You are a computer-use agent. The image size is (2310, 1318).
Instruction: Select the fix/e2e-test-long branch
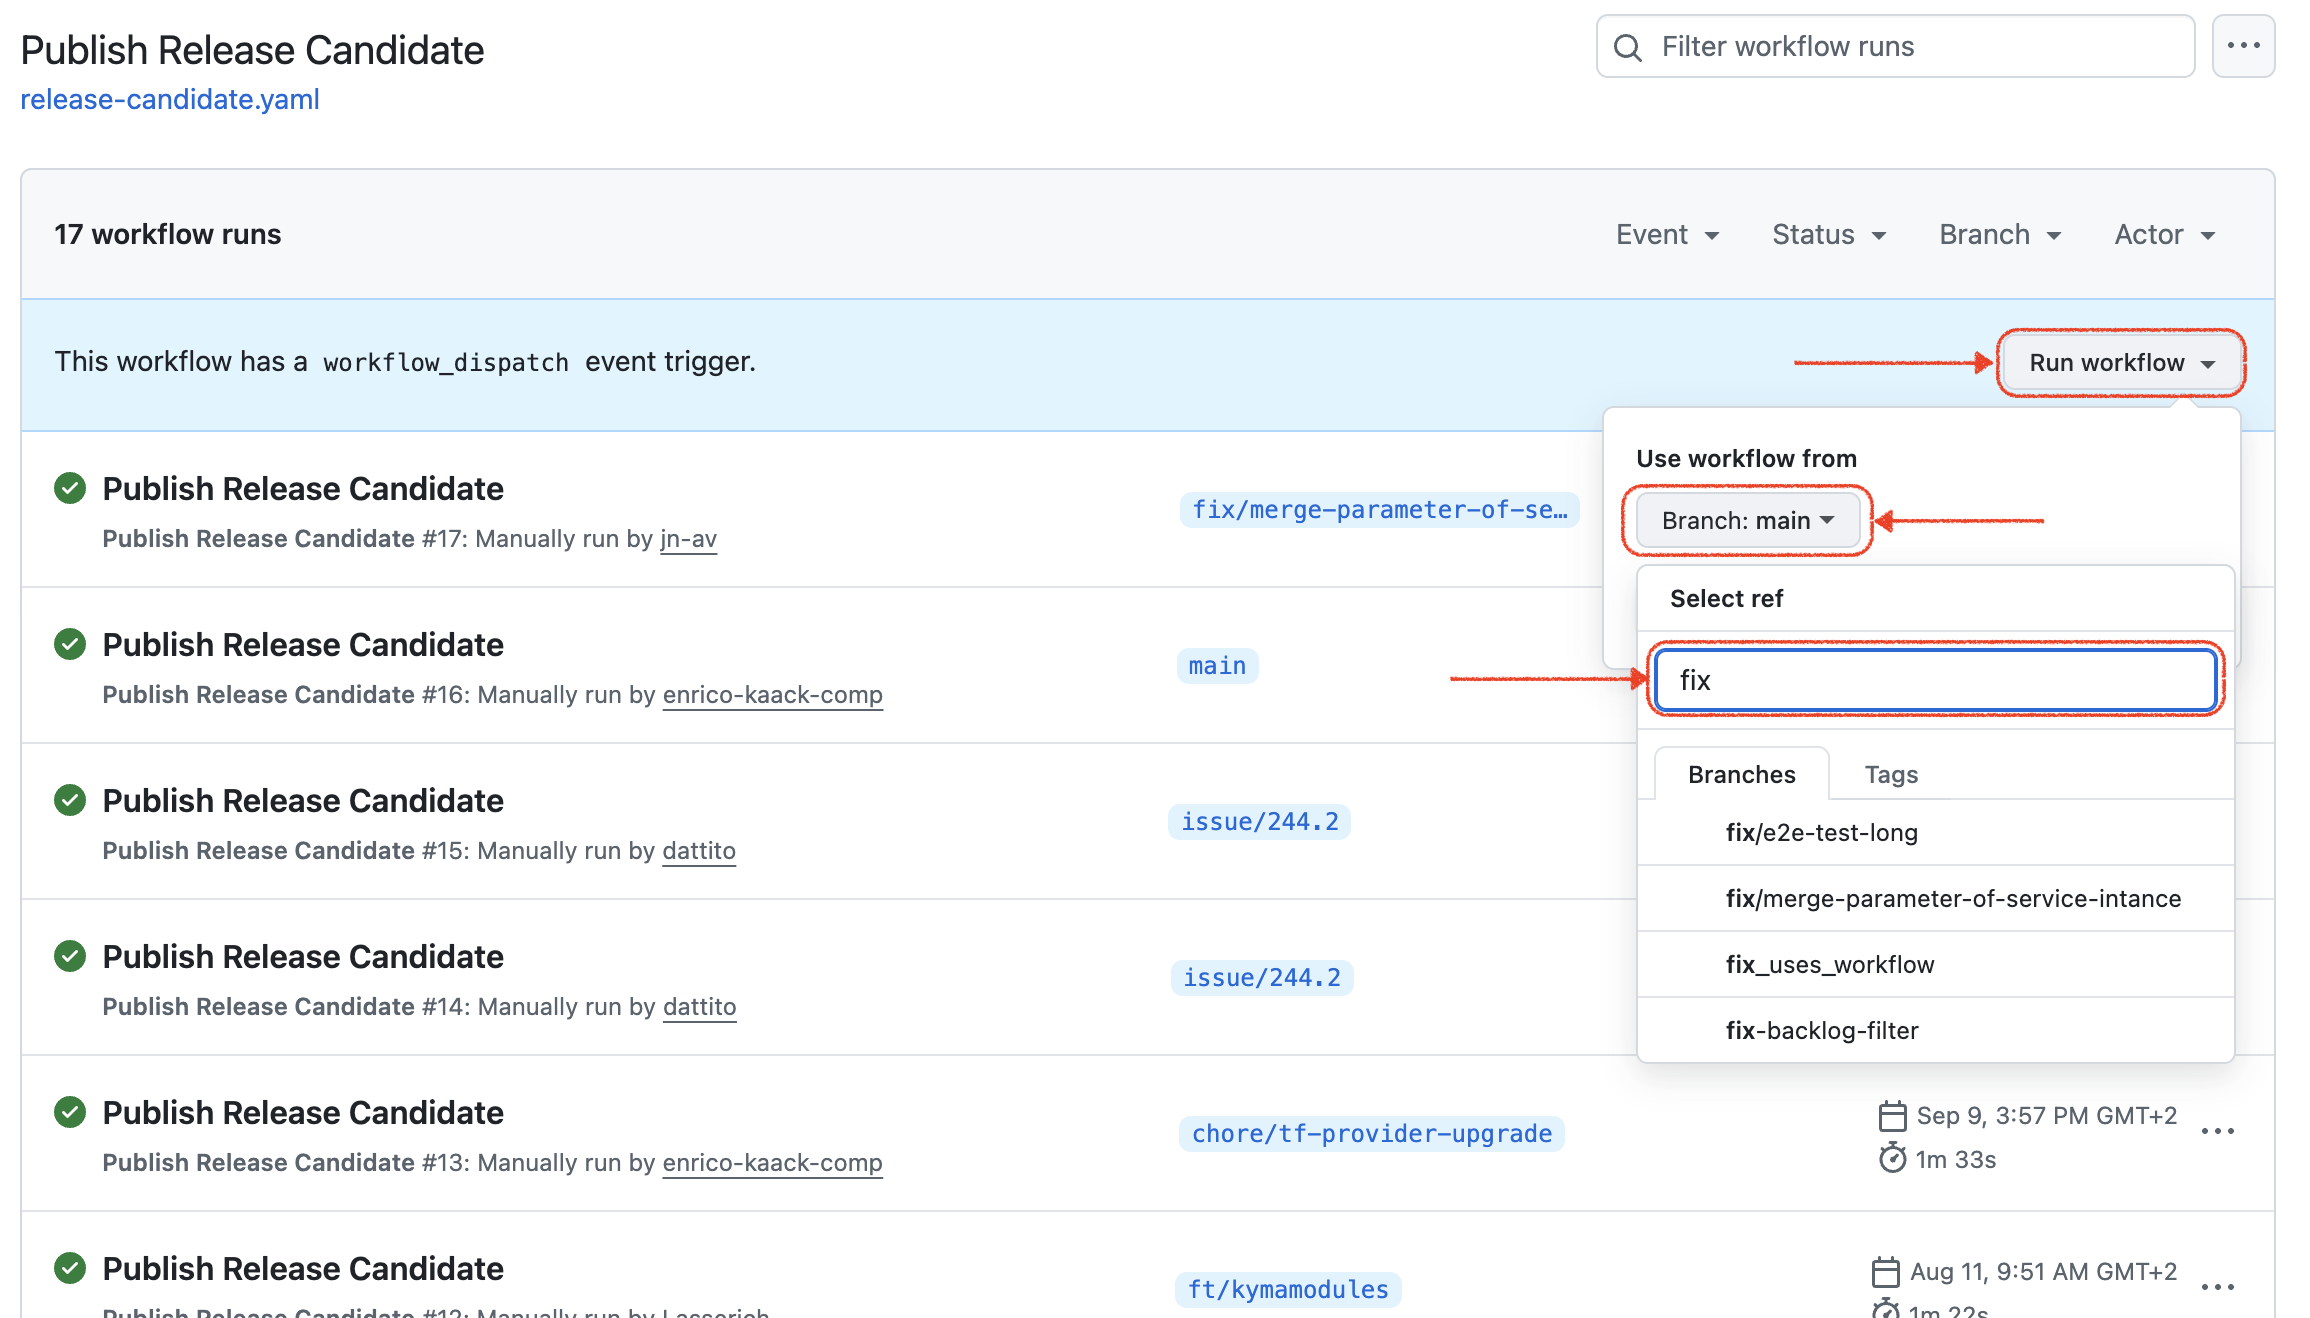click(x=1820, y=832)
